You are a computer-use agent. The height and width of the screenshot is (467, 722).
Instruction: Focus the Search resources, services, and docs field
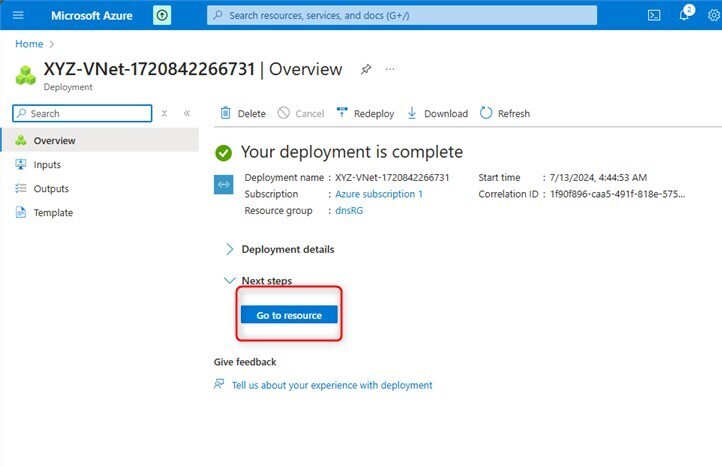(x=402, y=15)
